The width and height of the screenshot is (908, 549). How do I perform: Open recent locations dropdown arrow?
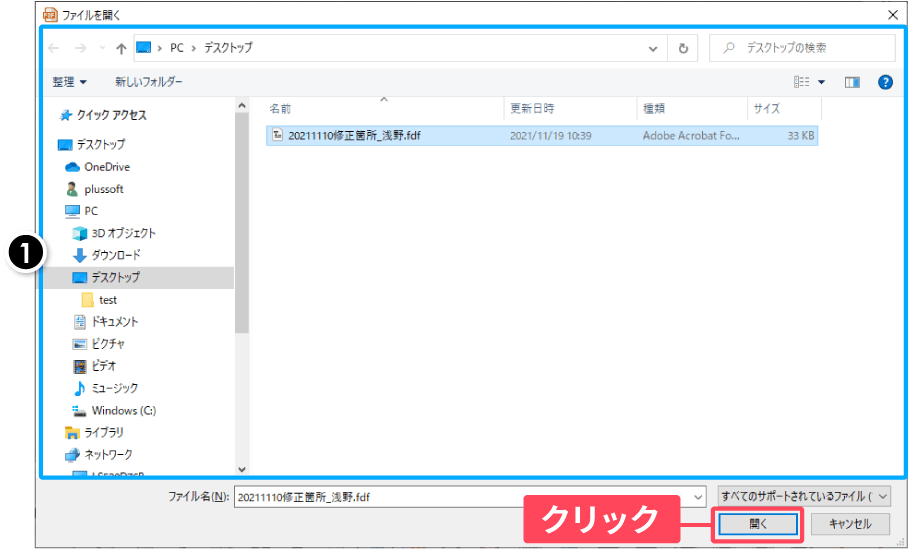[102, 49]
